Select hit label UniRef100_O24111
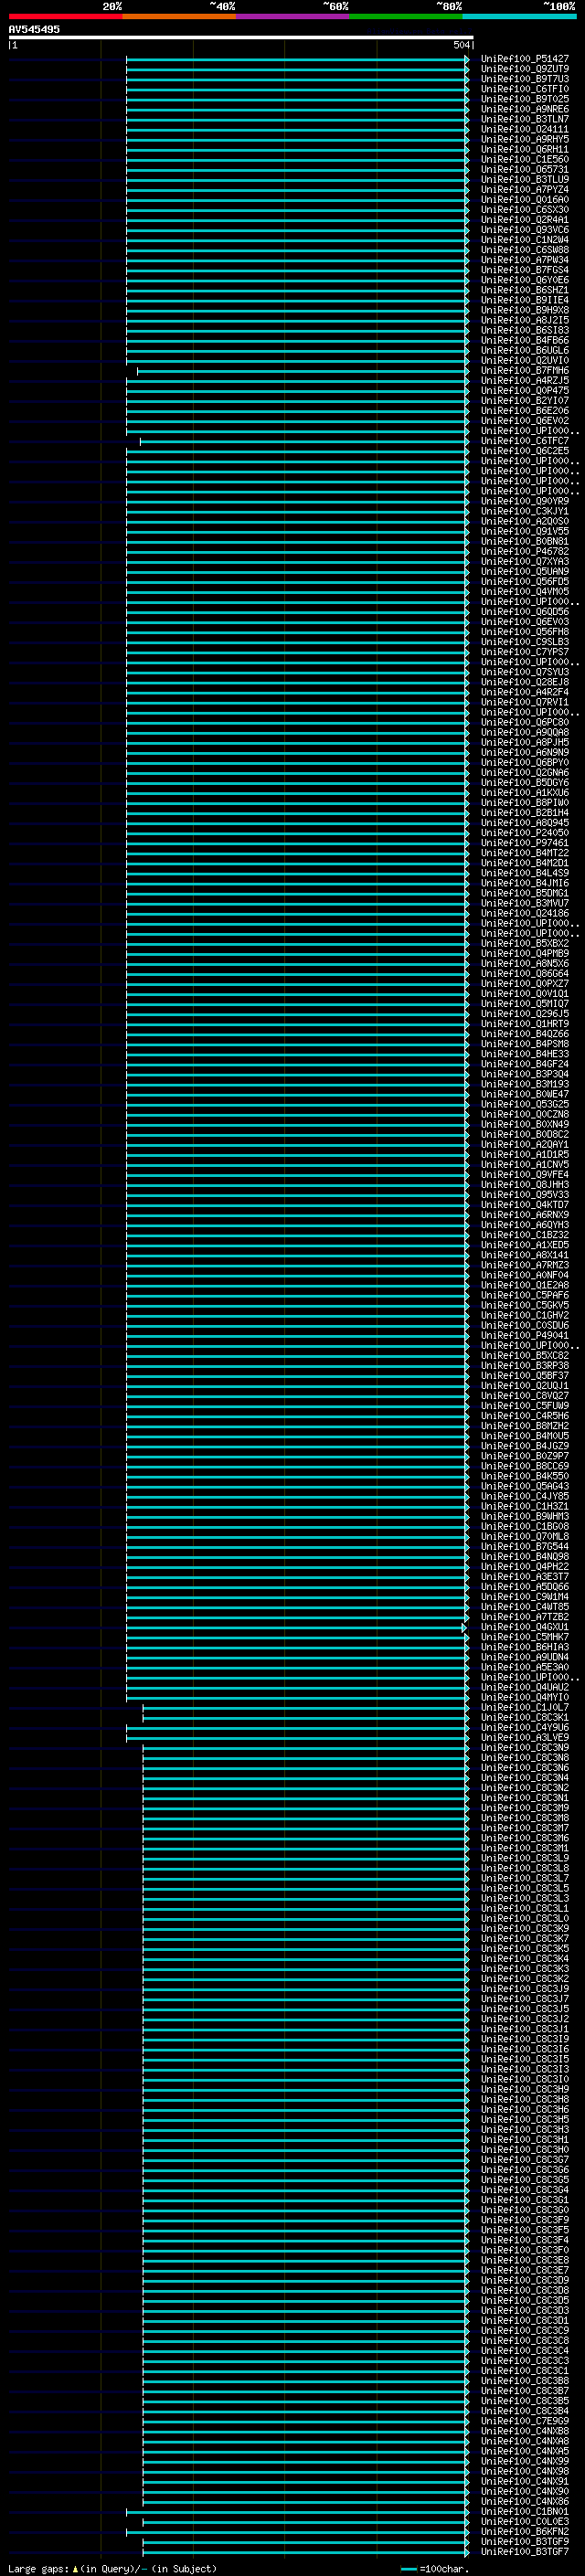 [525, 129]
